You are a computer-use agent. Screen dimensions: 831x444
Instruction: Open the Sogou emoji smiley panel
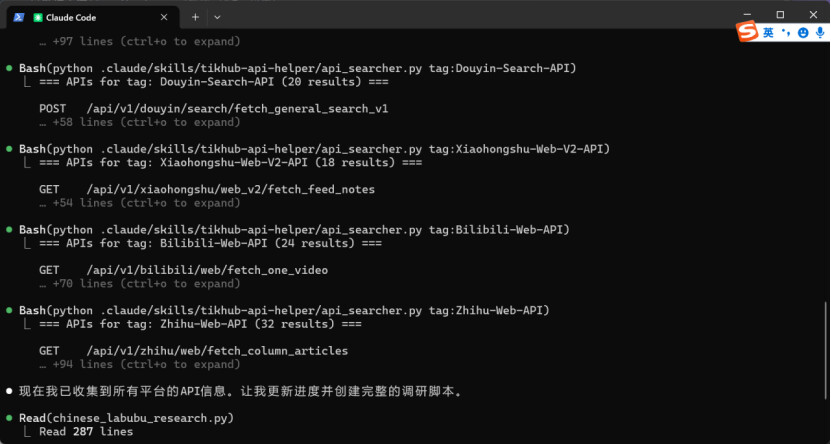[x=803, y=33]
